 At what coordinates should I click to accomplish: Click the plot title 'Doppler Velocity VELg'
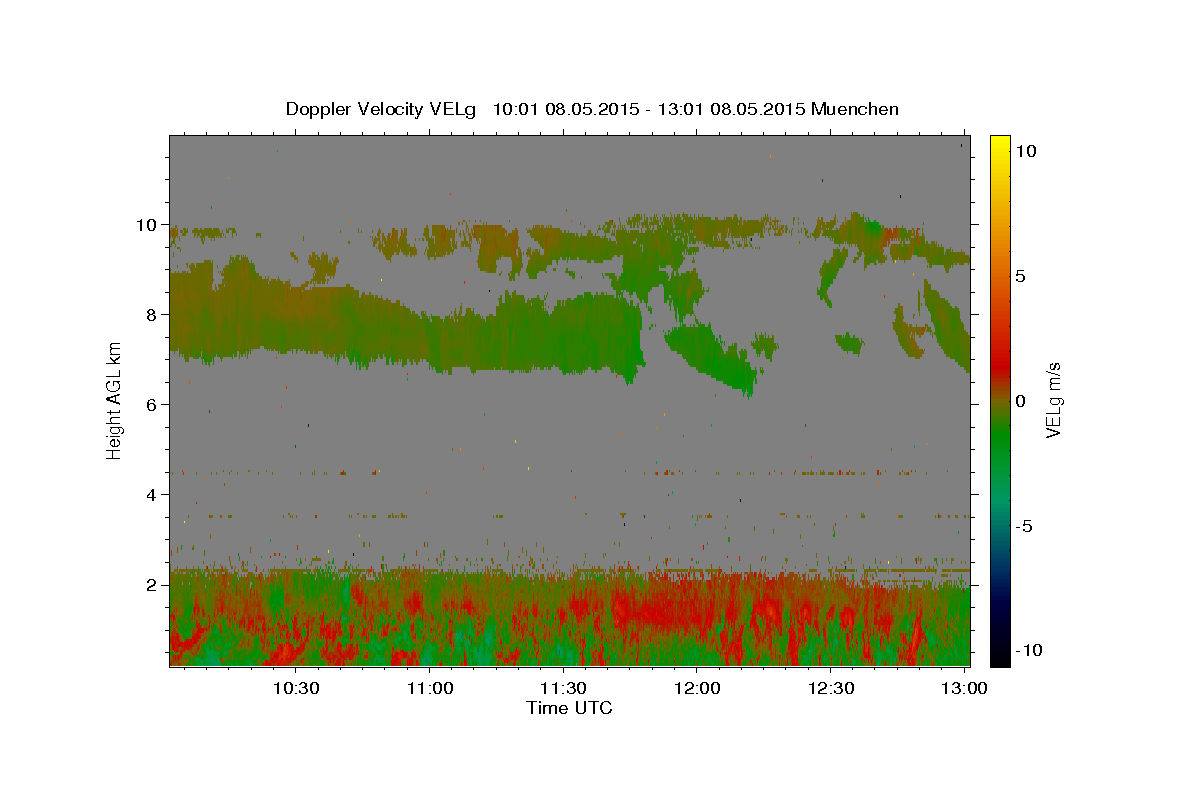[382, 109]
